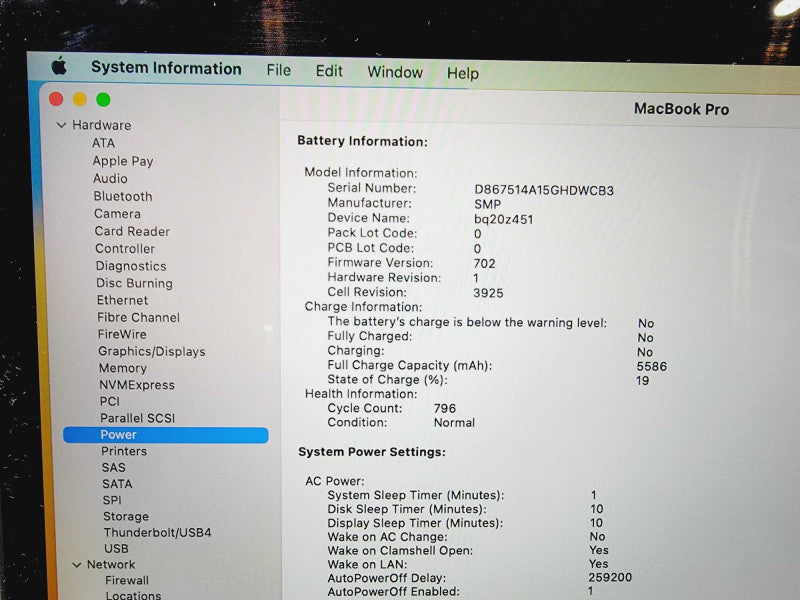Open the File menu
Viewport: 800px width, 600px height.
pyautogui.click(x=279, y=70)
